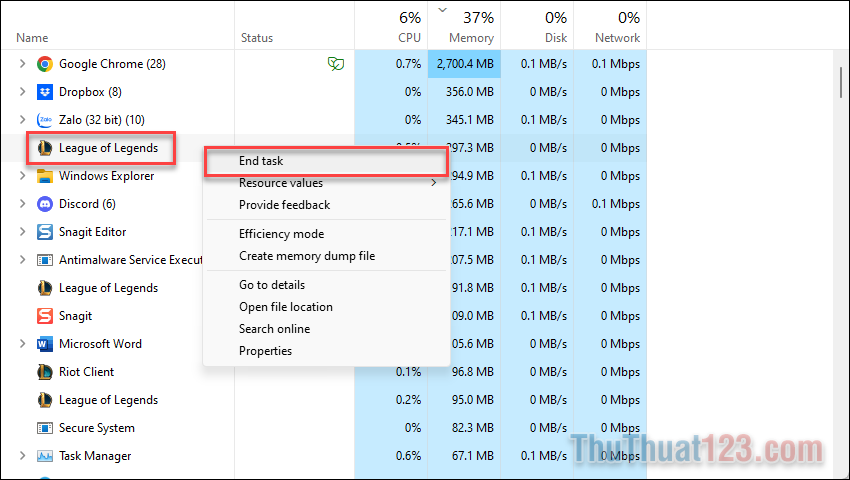Expand the Google Chrome process group
Screen dimensions: 850x480
tap(22, 63)
